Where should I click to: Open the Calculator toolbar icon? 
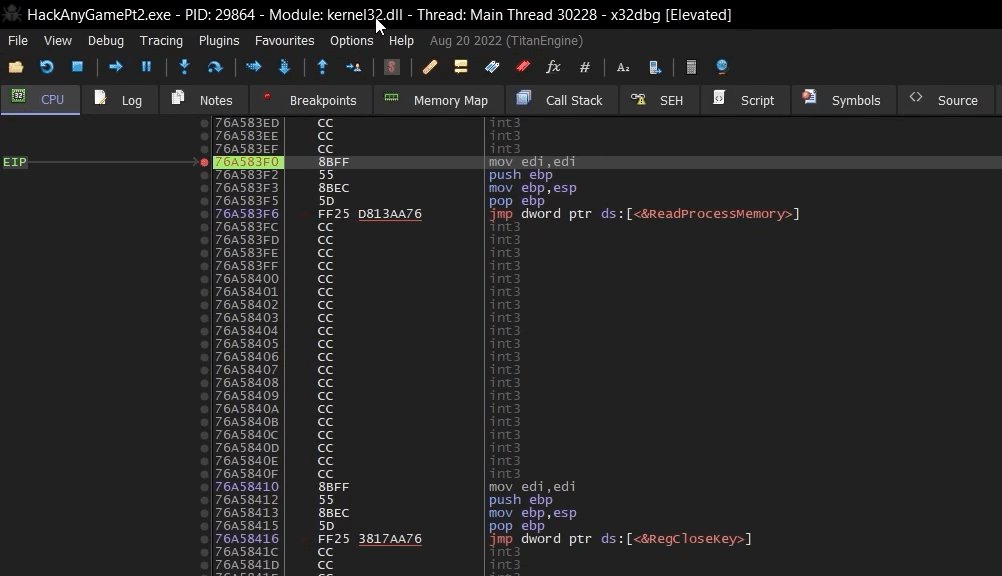pyautogui.click(x=690, y=66)
